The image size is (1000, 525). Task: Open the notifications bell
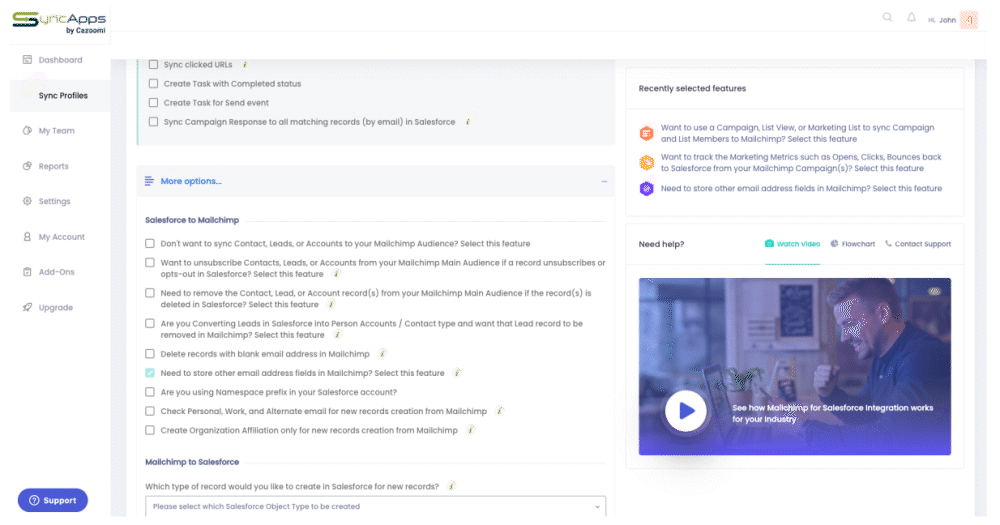tap(911, 17)
